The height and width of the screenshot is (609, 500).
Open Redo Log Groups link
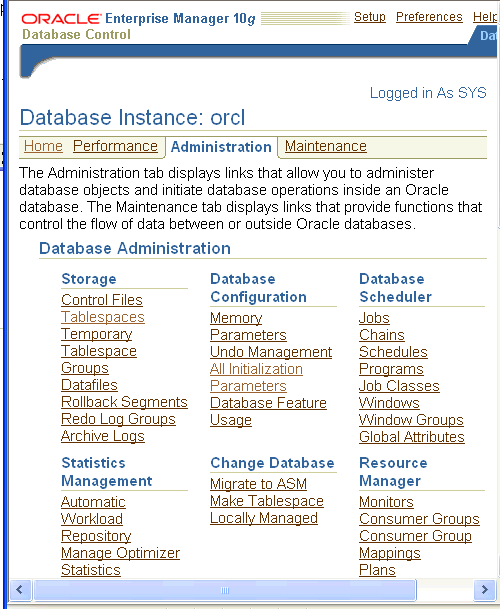coord(118,419)
